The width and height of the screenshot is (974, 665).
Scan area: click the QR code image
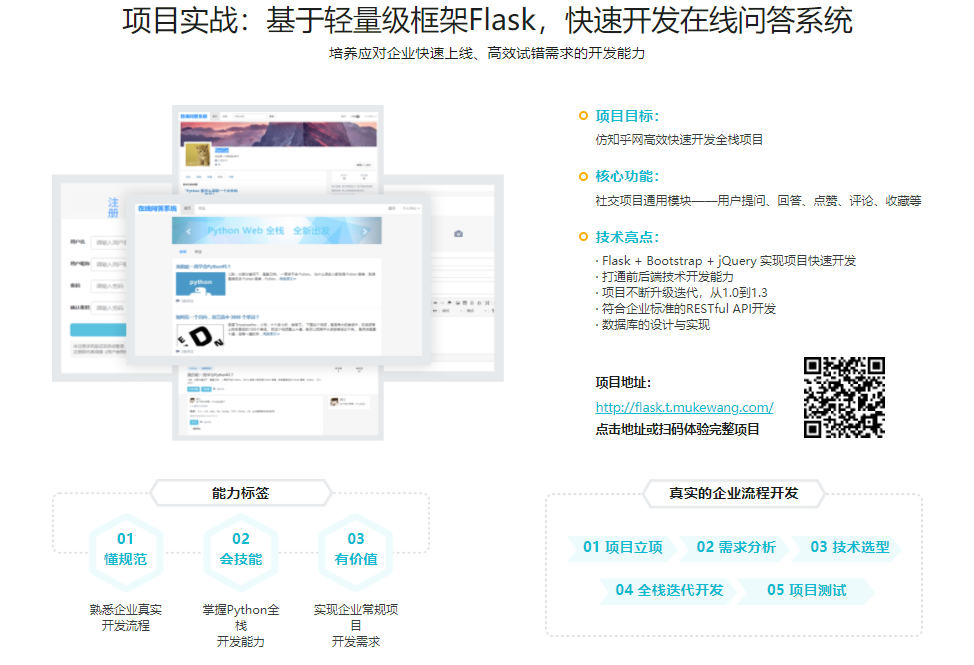pos(844,397)
